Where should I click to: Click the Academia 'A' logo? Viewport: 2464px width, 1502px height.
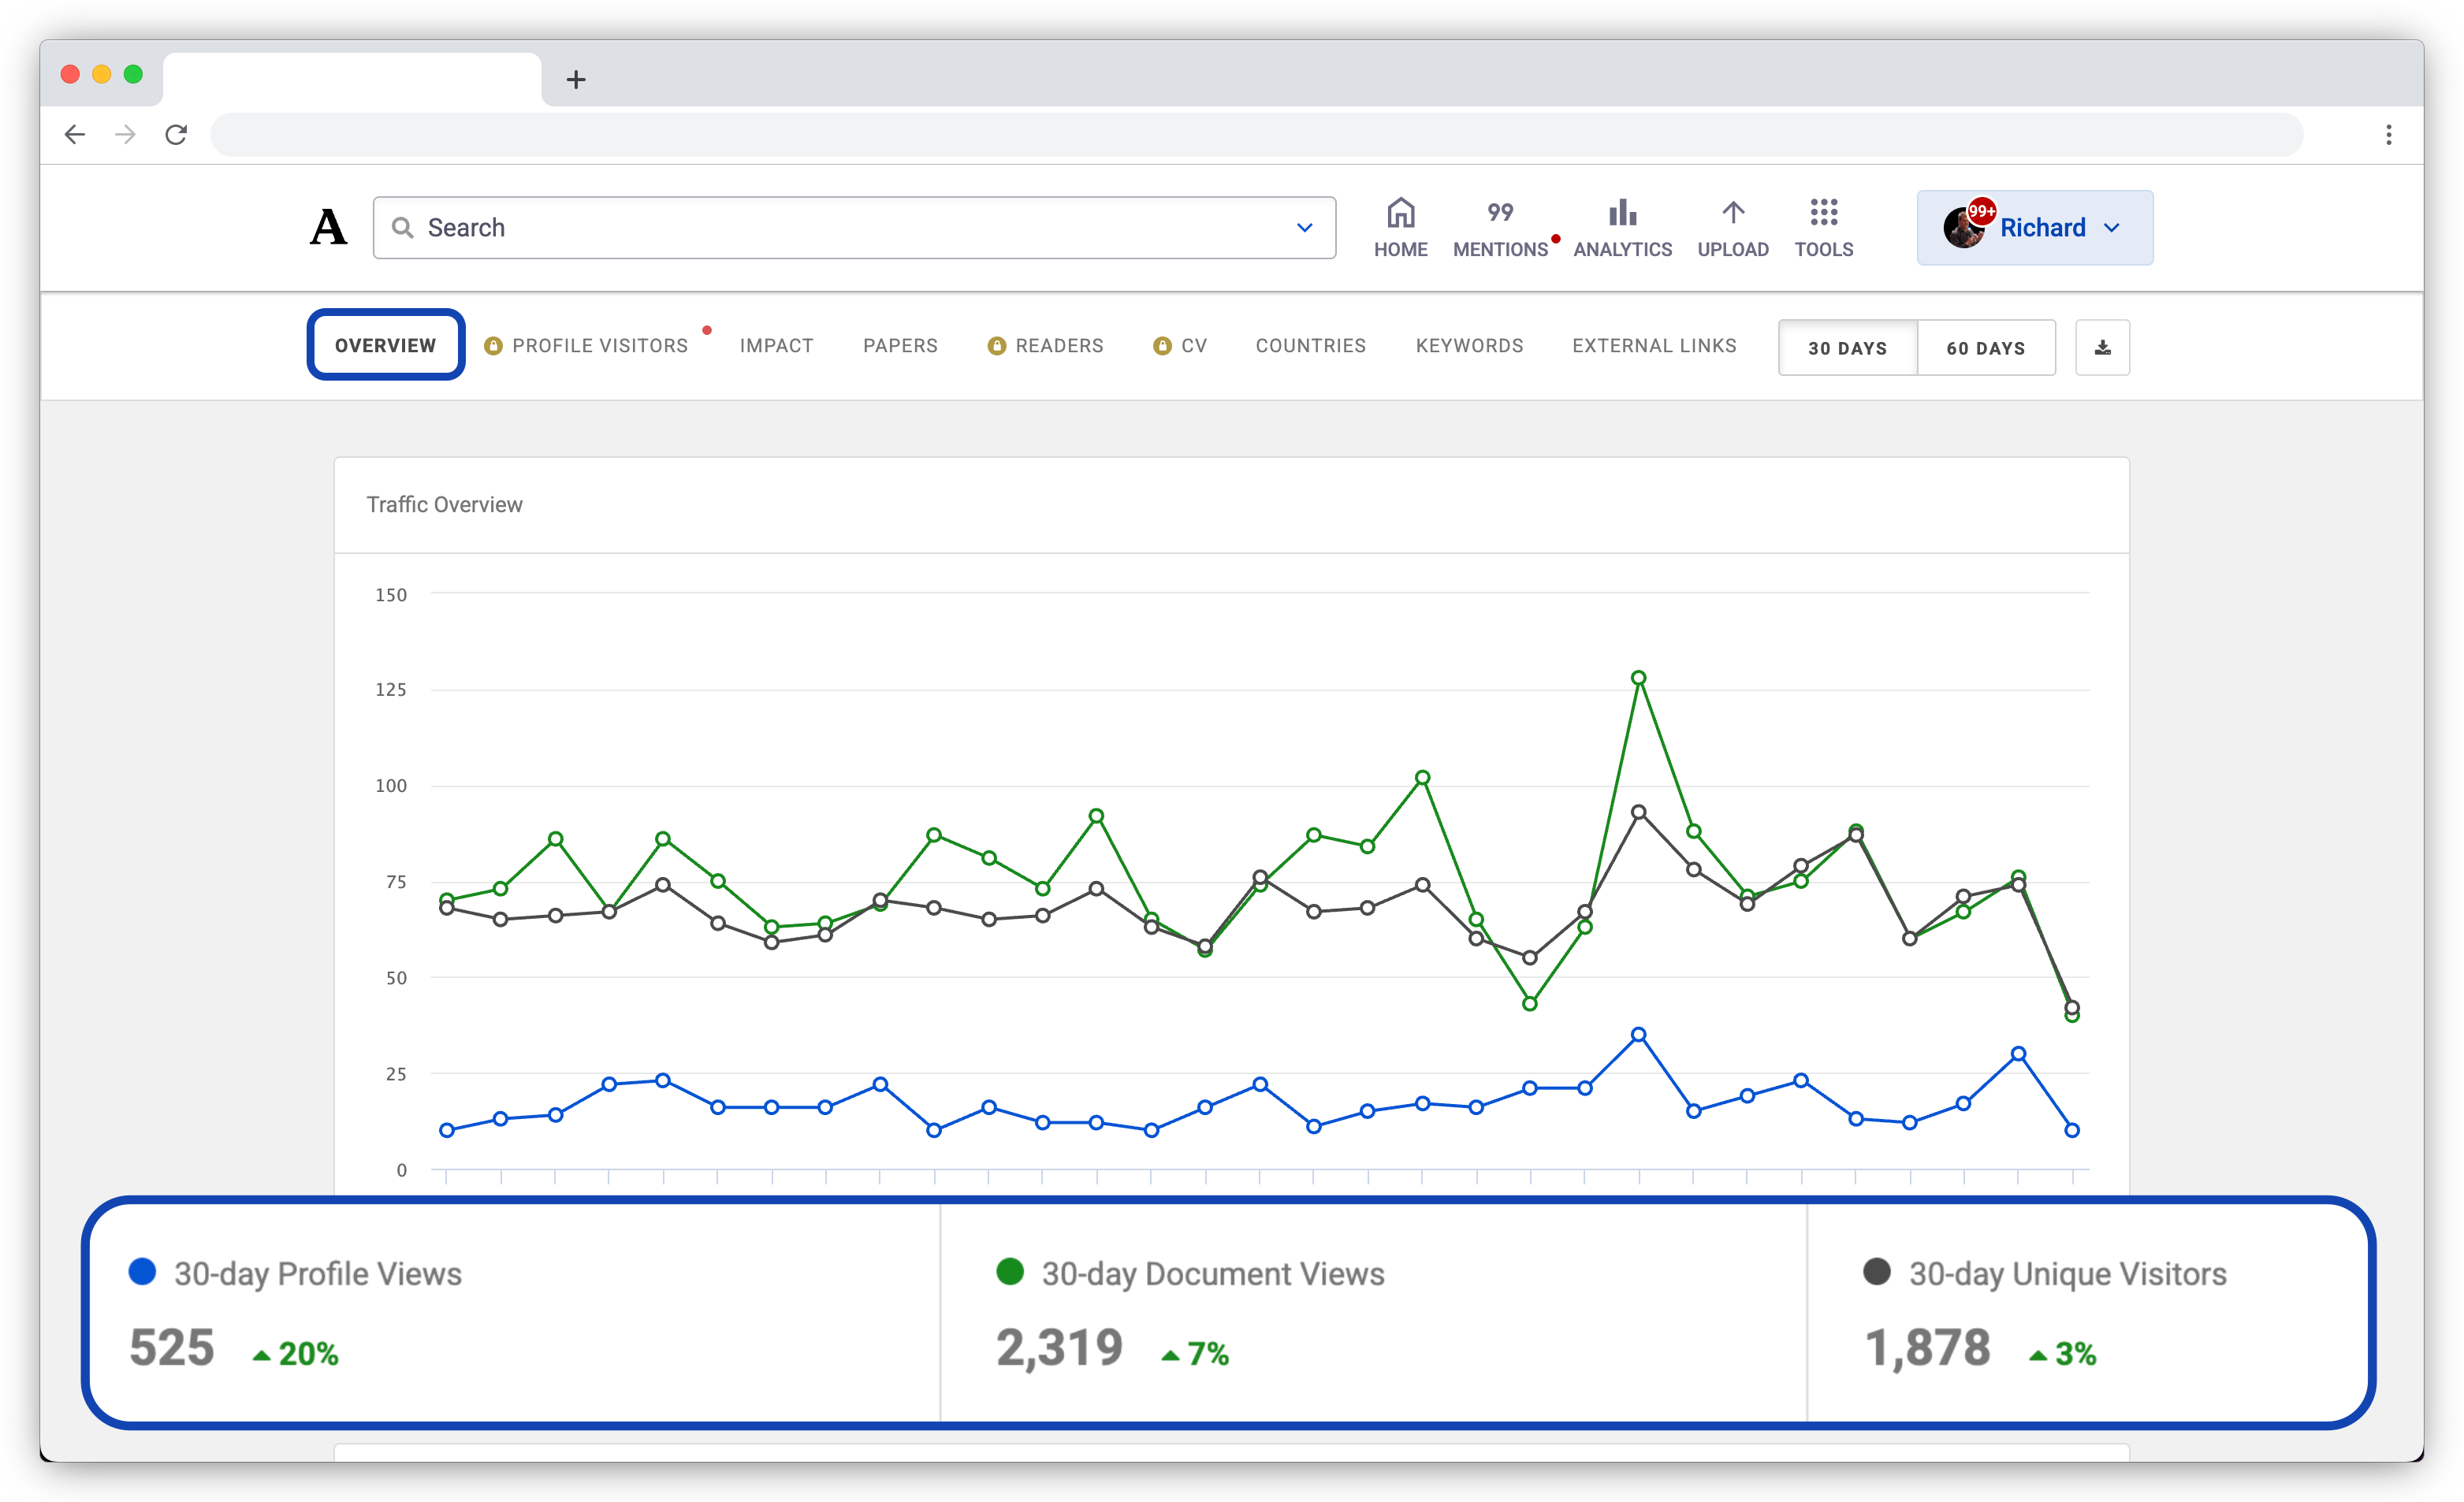[328, 227]
